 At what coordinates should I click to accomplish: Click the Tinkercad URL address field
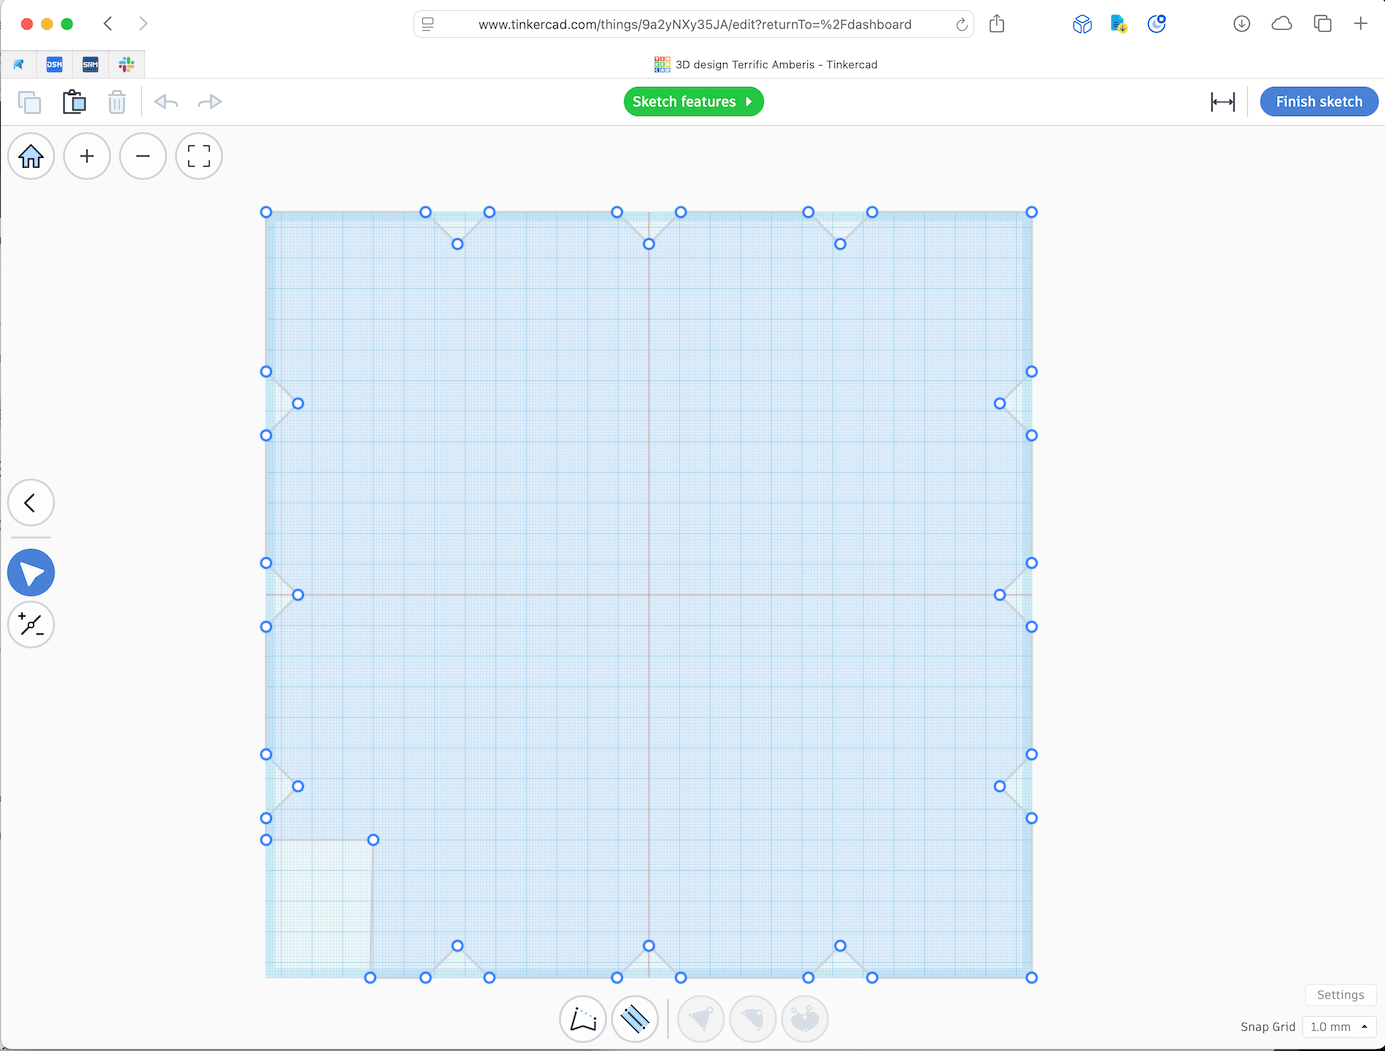tap(694, 24)
